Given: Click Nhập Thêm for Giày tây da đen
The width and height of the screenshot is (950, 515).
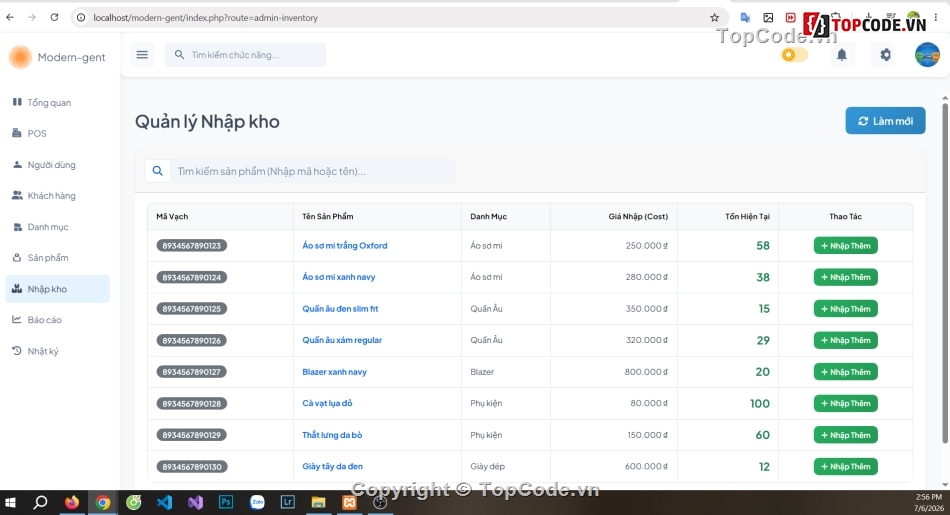Looking at the screenshot, I should point(845,467).
